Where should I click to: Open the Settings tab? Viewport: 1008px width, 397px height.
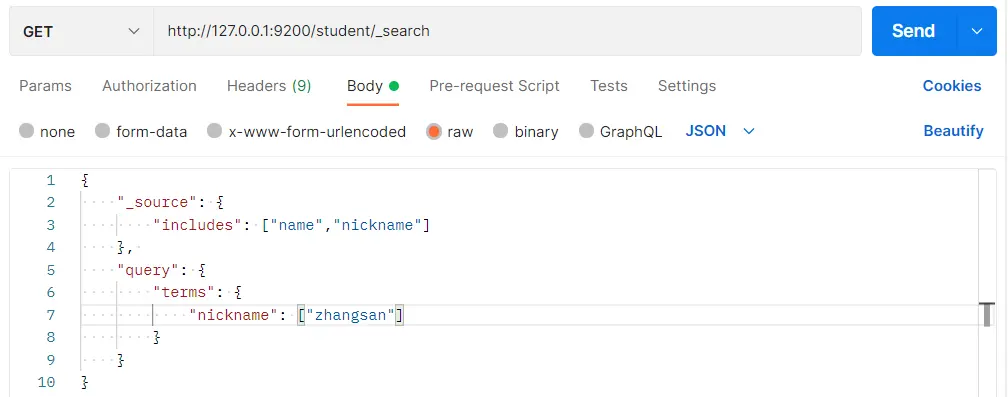687,86
